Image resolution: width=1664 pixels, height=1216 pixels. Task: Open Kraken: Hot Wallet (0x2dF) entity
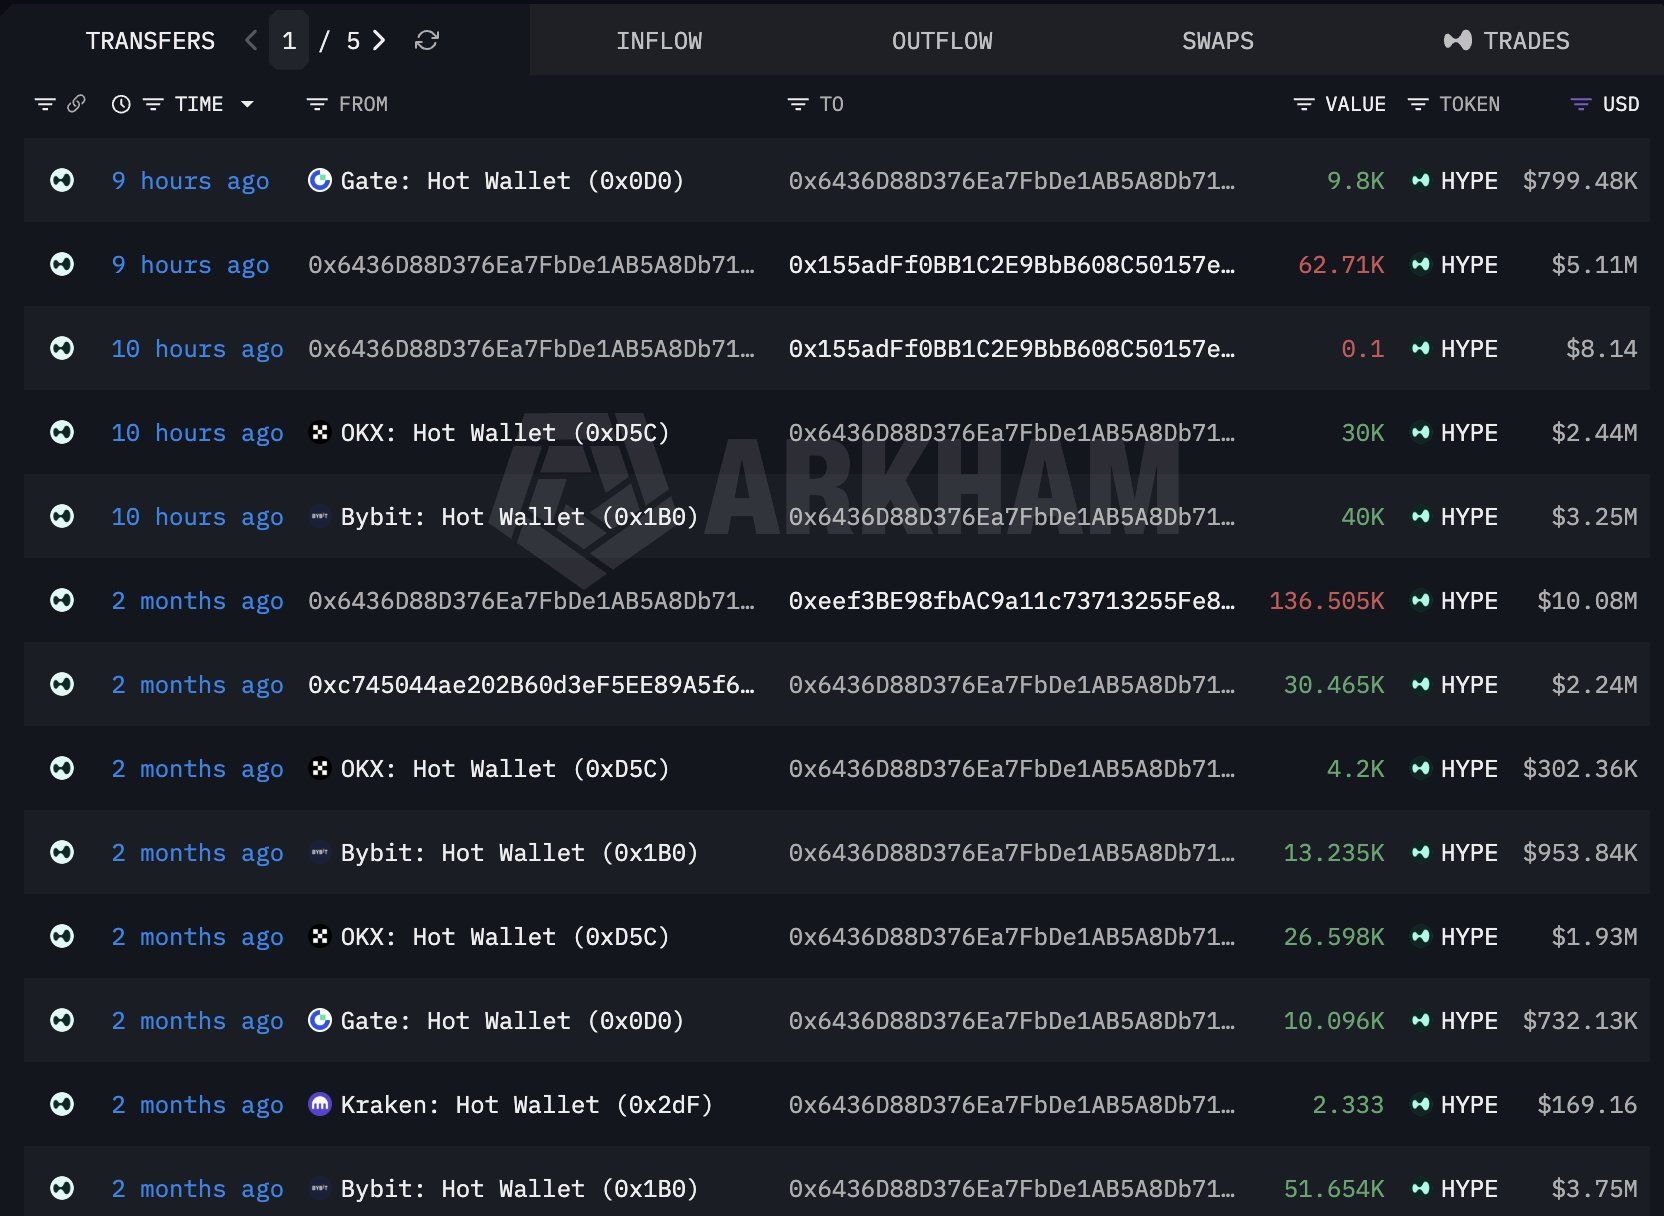(527, 1105)
